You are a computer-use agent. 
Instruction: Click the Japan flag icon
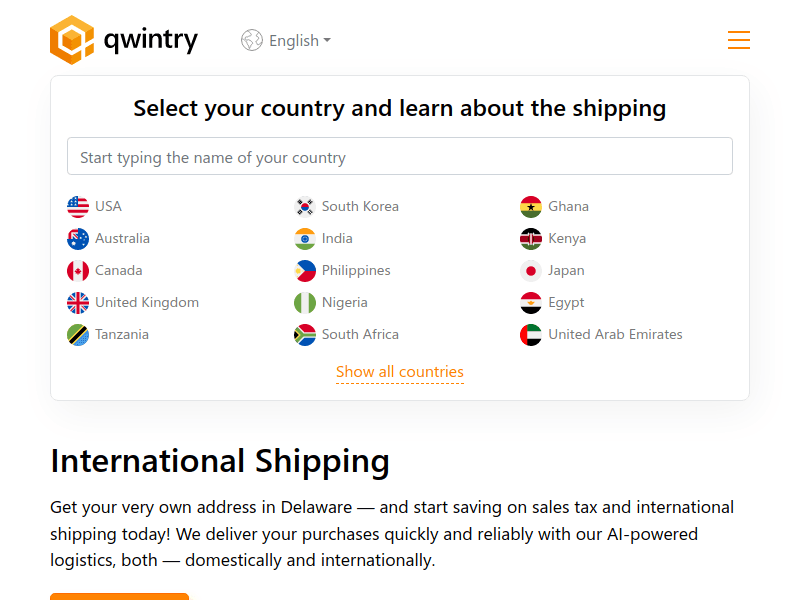530,270
